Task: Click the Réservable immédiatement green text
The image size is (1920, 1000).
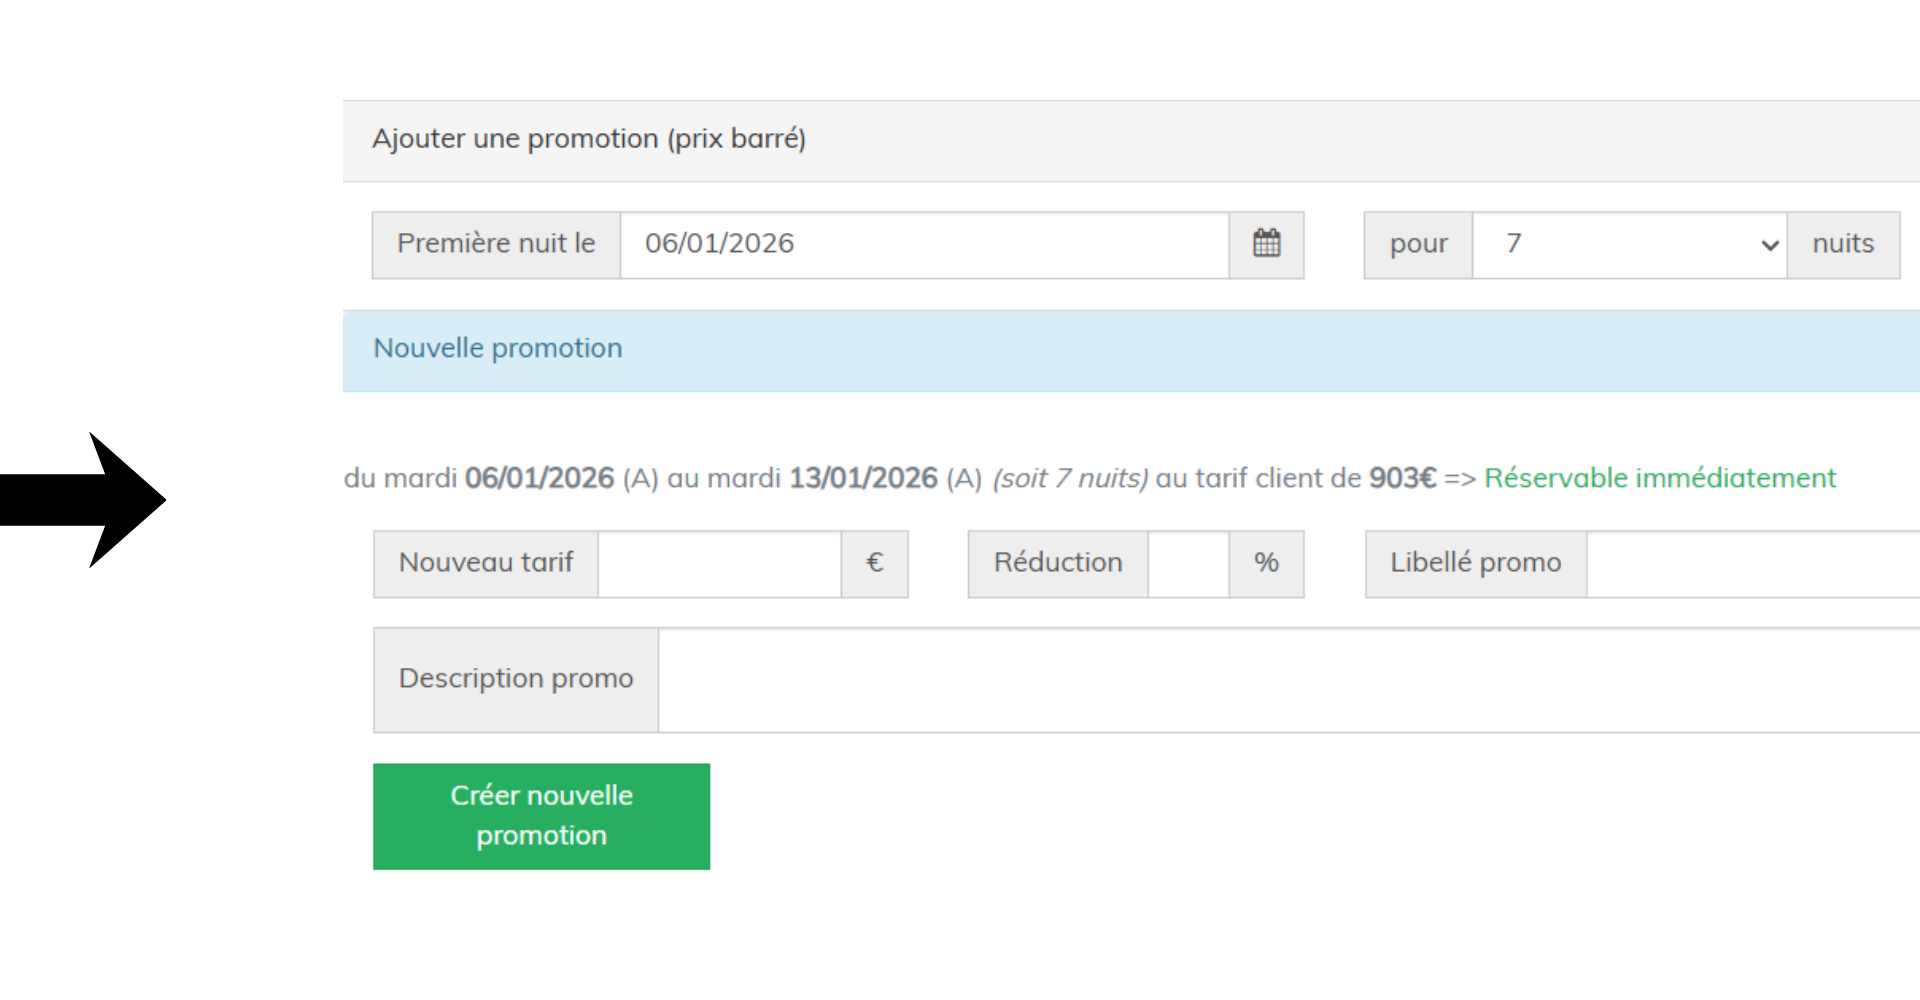Action: 1659,478
